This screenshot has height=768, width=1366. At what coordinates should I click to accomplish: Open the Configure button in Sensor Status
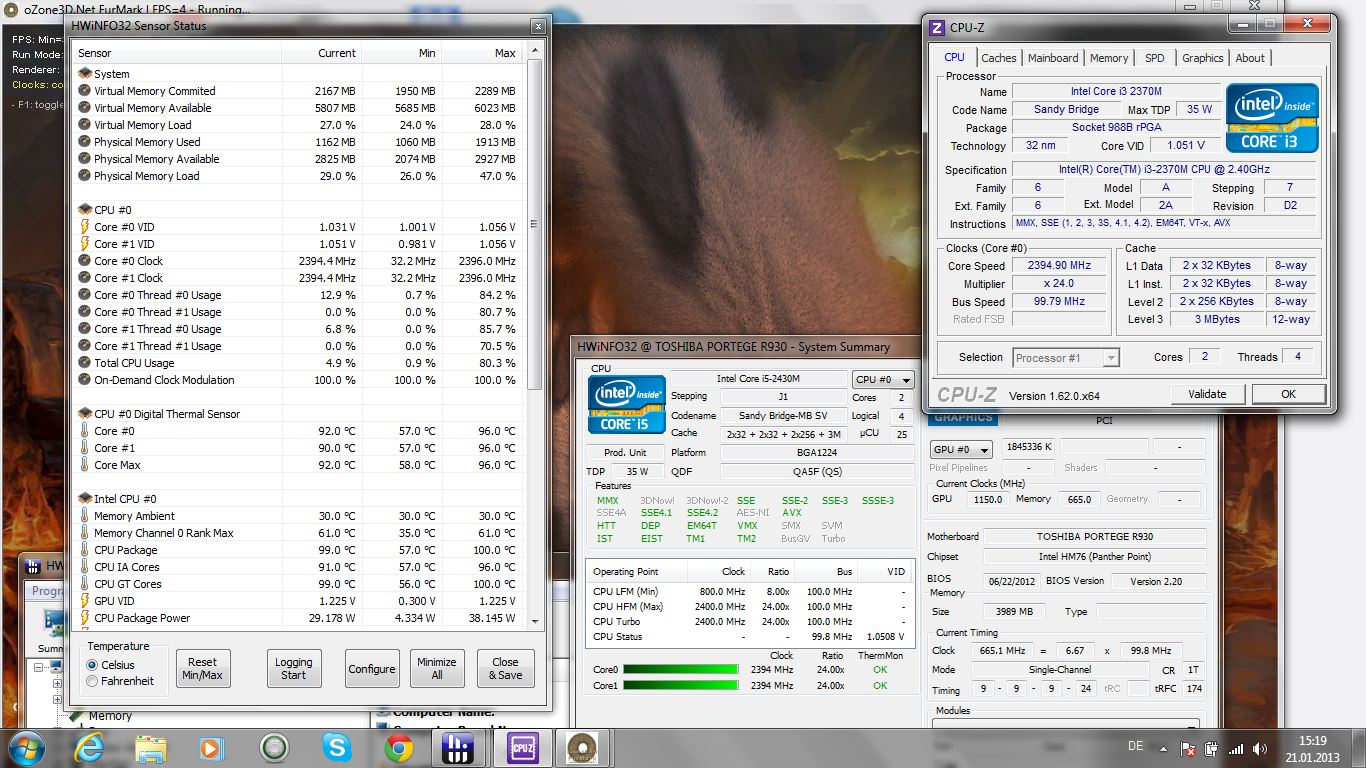pos(372,669)
